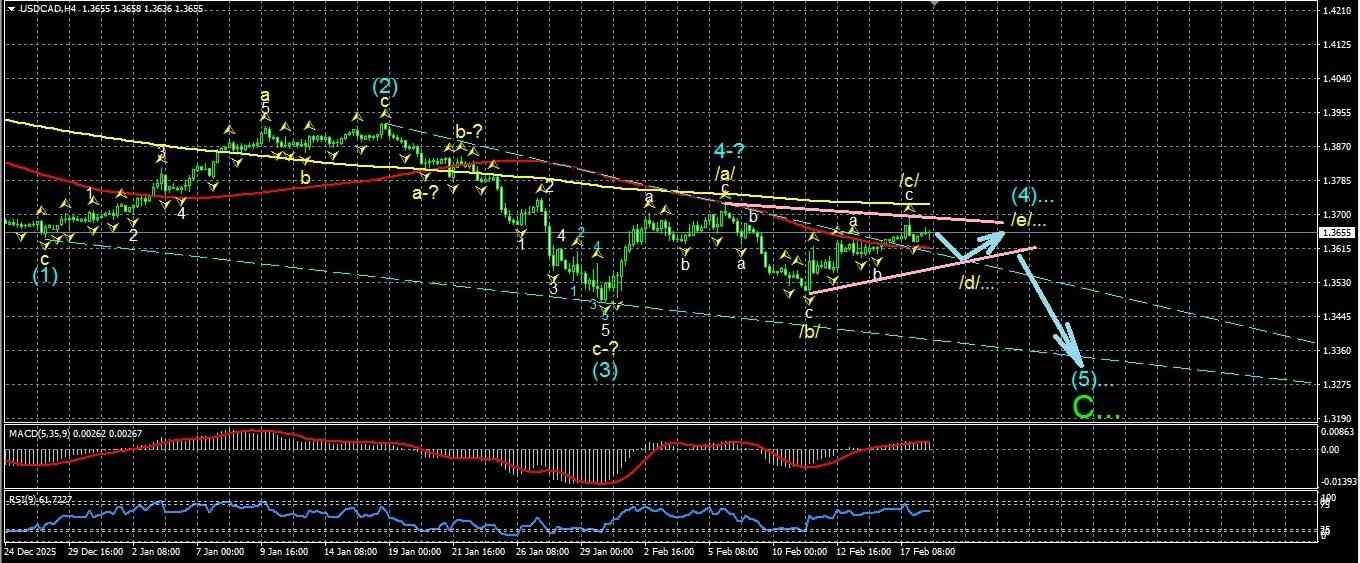
Task: Click the 17 Feb 08:00 time label
Action: (x=930, y=552)
